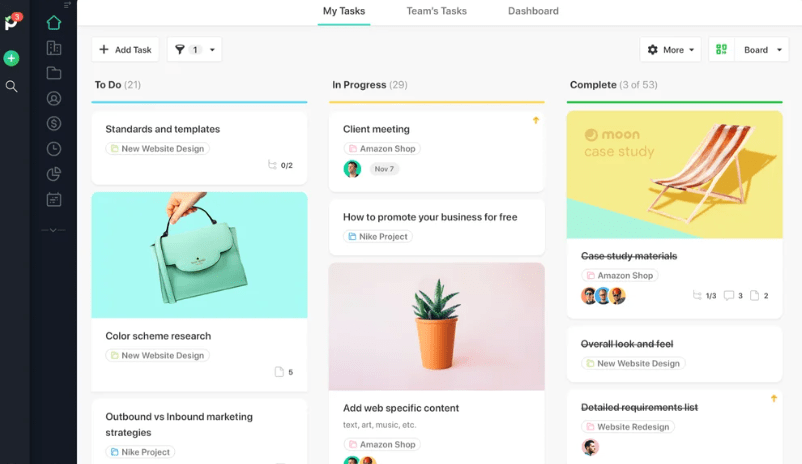Open the More settings dropdown

click(671, 50)
